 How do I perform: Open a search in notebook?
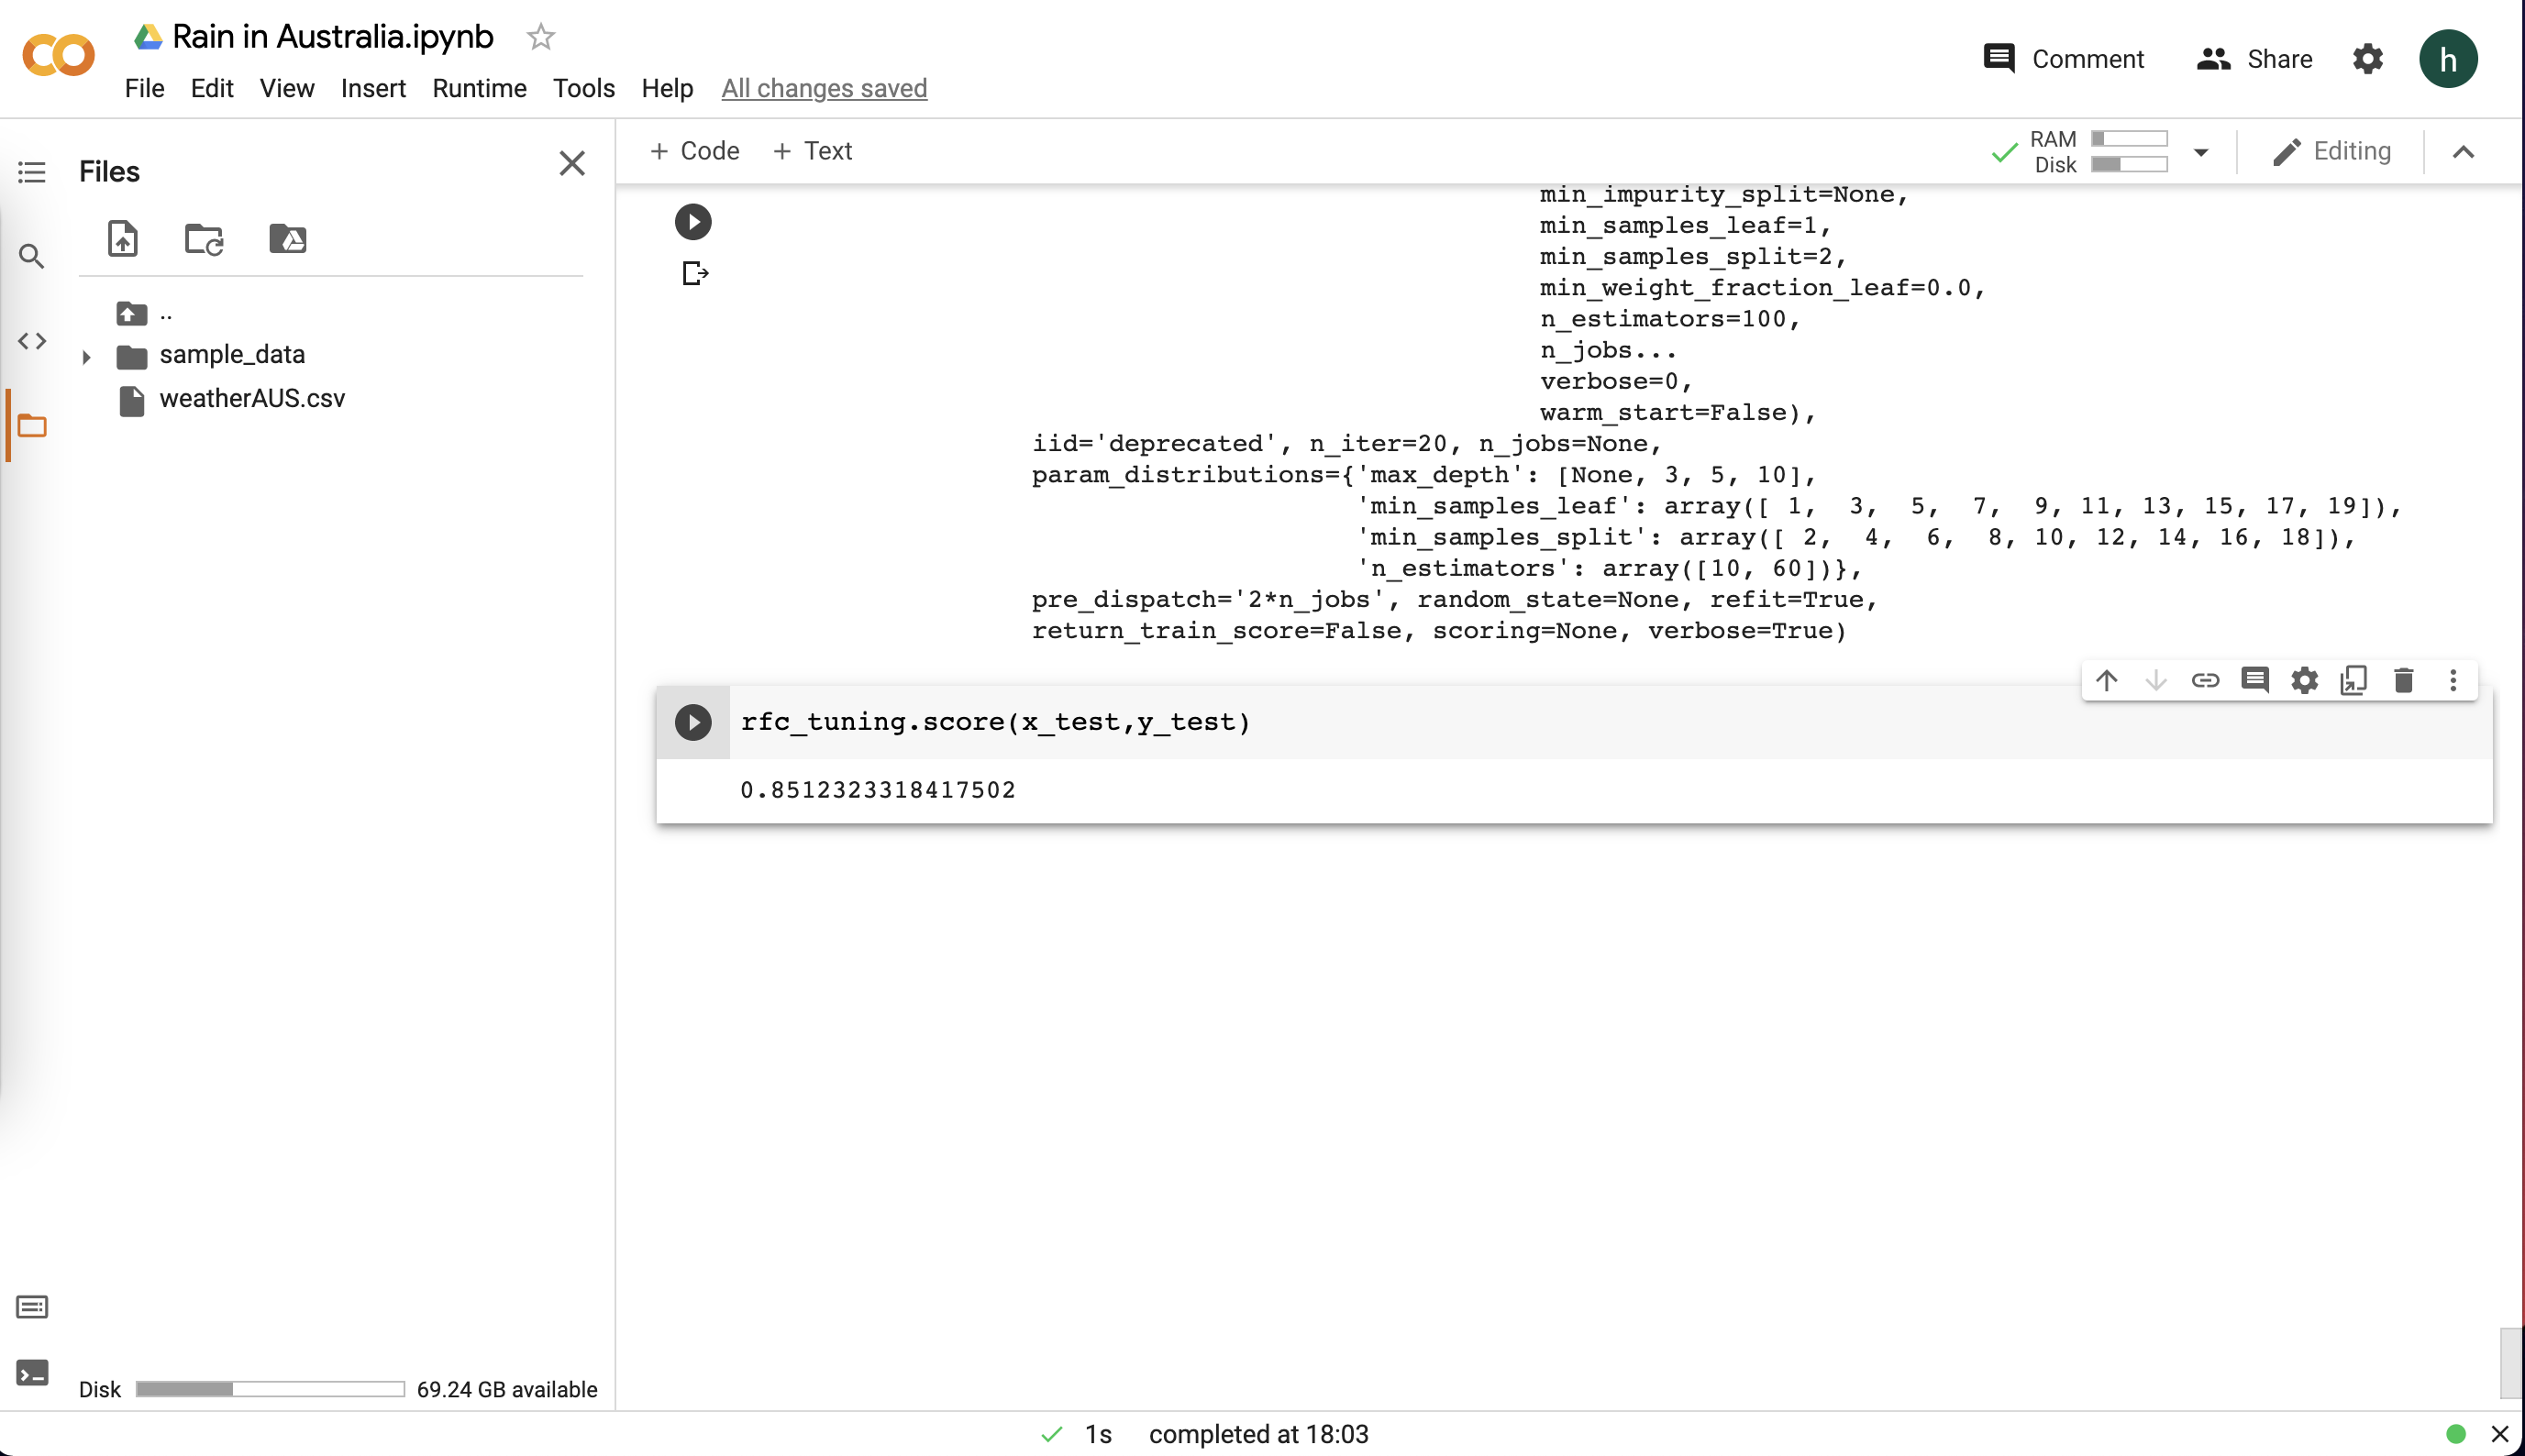point(31,256)
